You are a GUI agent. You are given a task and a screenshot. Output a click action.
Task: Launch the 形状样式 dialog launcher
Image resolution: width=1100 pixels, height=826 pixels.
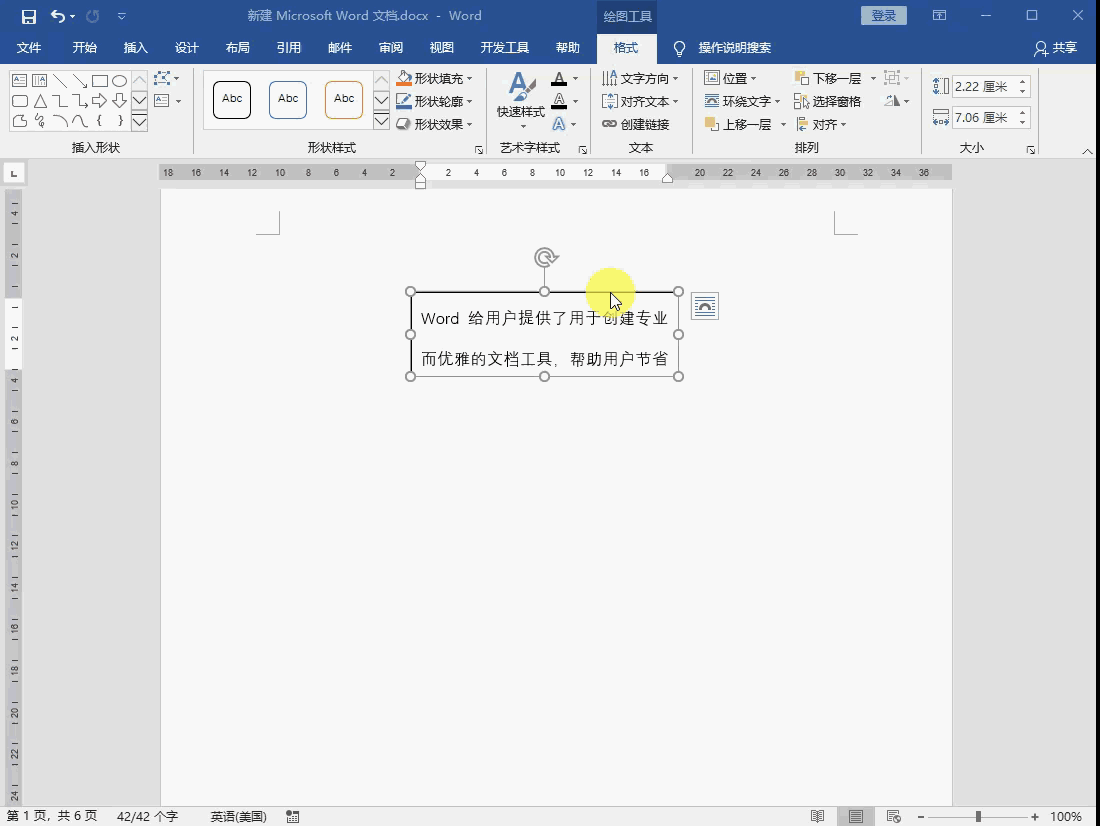pyautogui.click(x=478, y=149)
